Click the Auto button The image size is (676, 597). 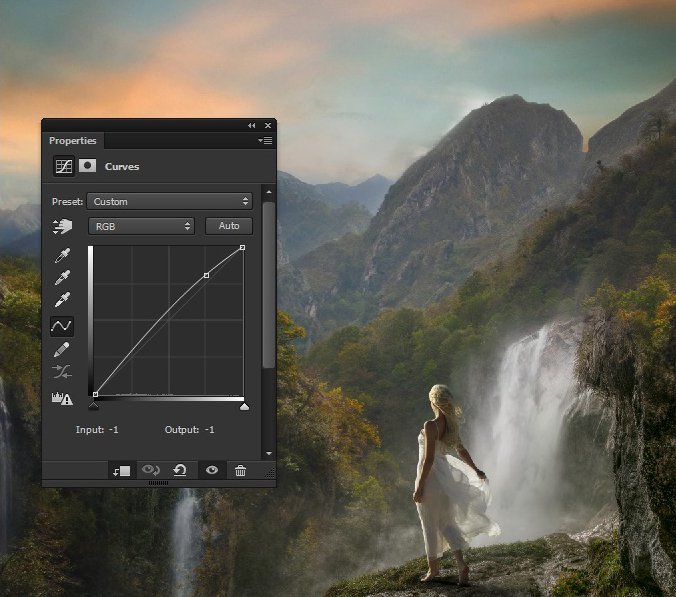(229, 226)
